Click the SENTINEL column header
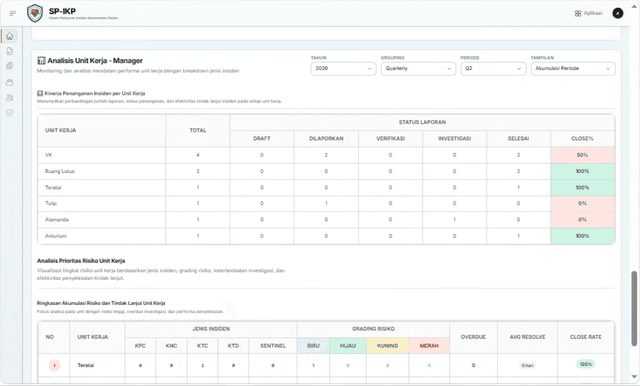640x386 pixels. pyautogui.click(x=273, y=346)
